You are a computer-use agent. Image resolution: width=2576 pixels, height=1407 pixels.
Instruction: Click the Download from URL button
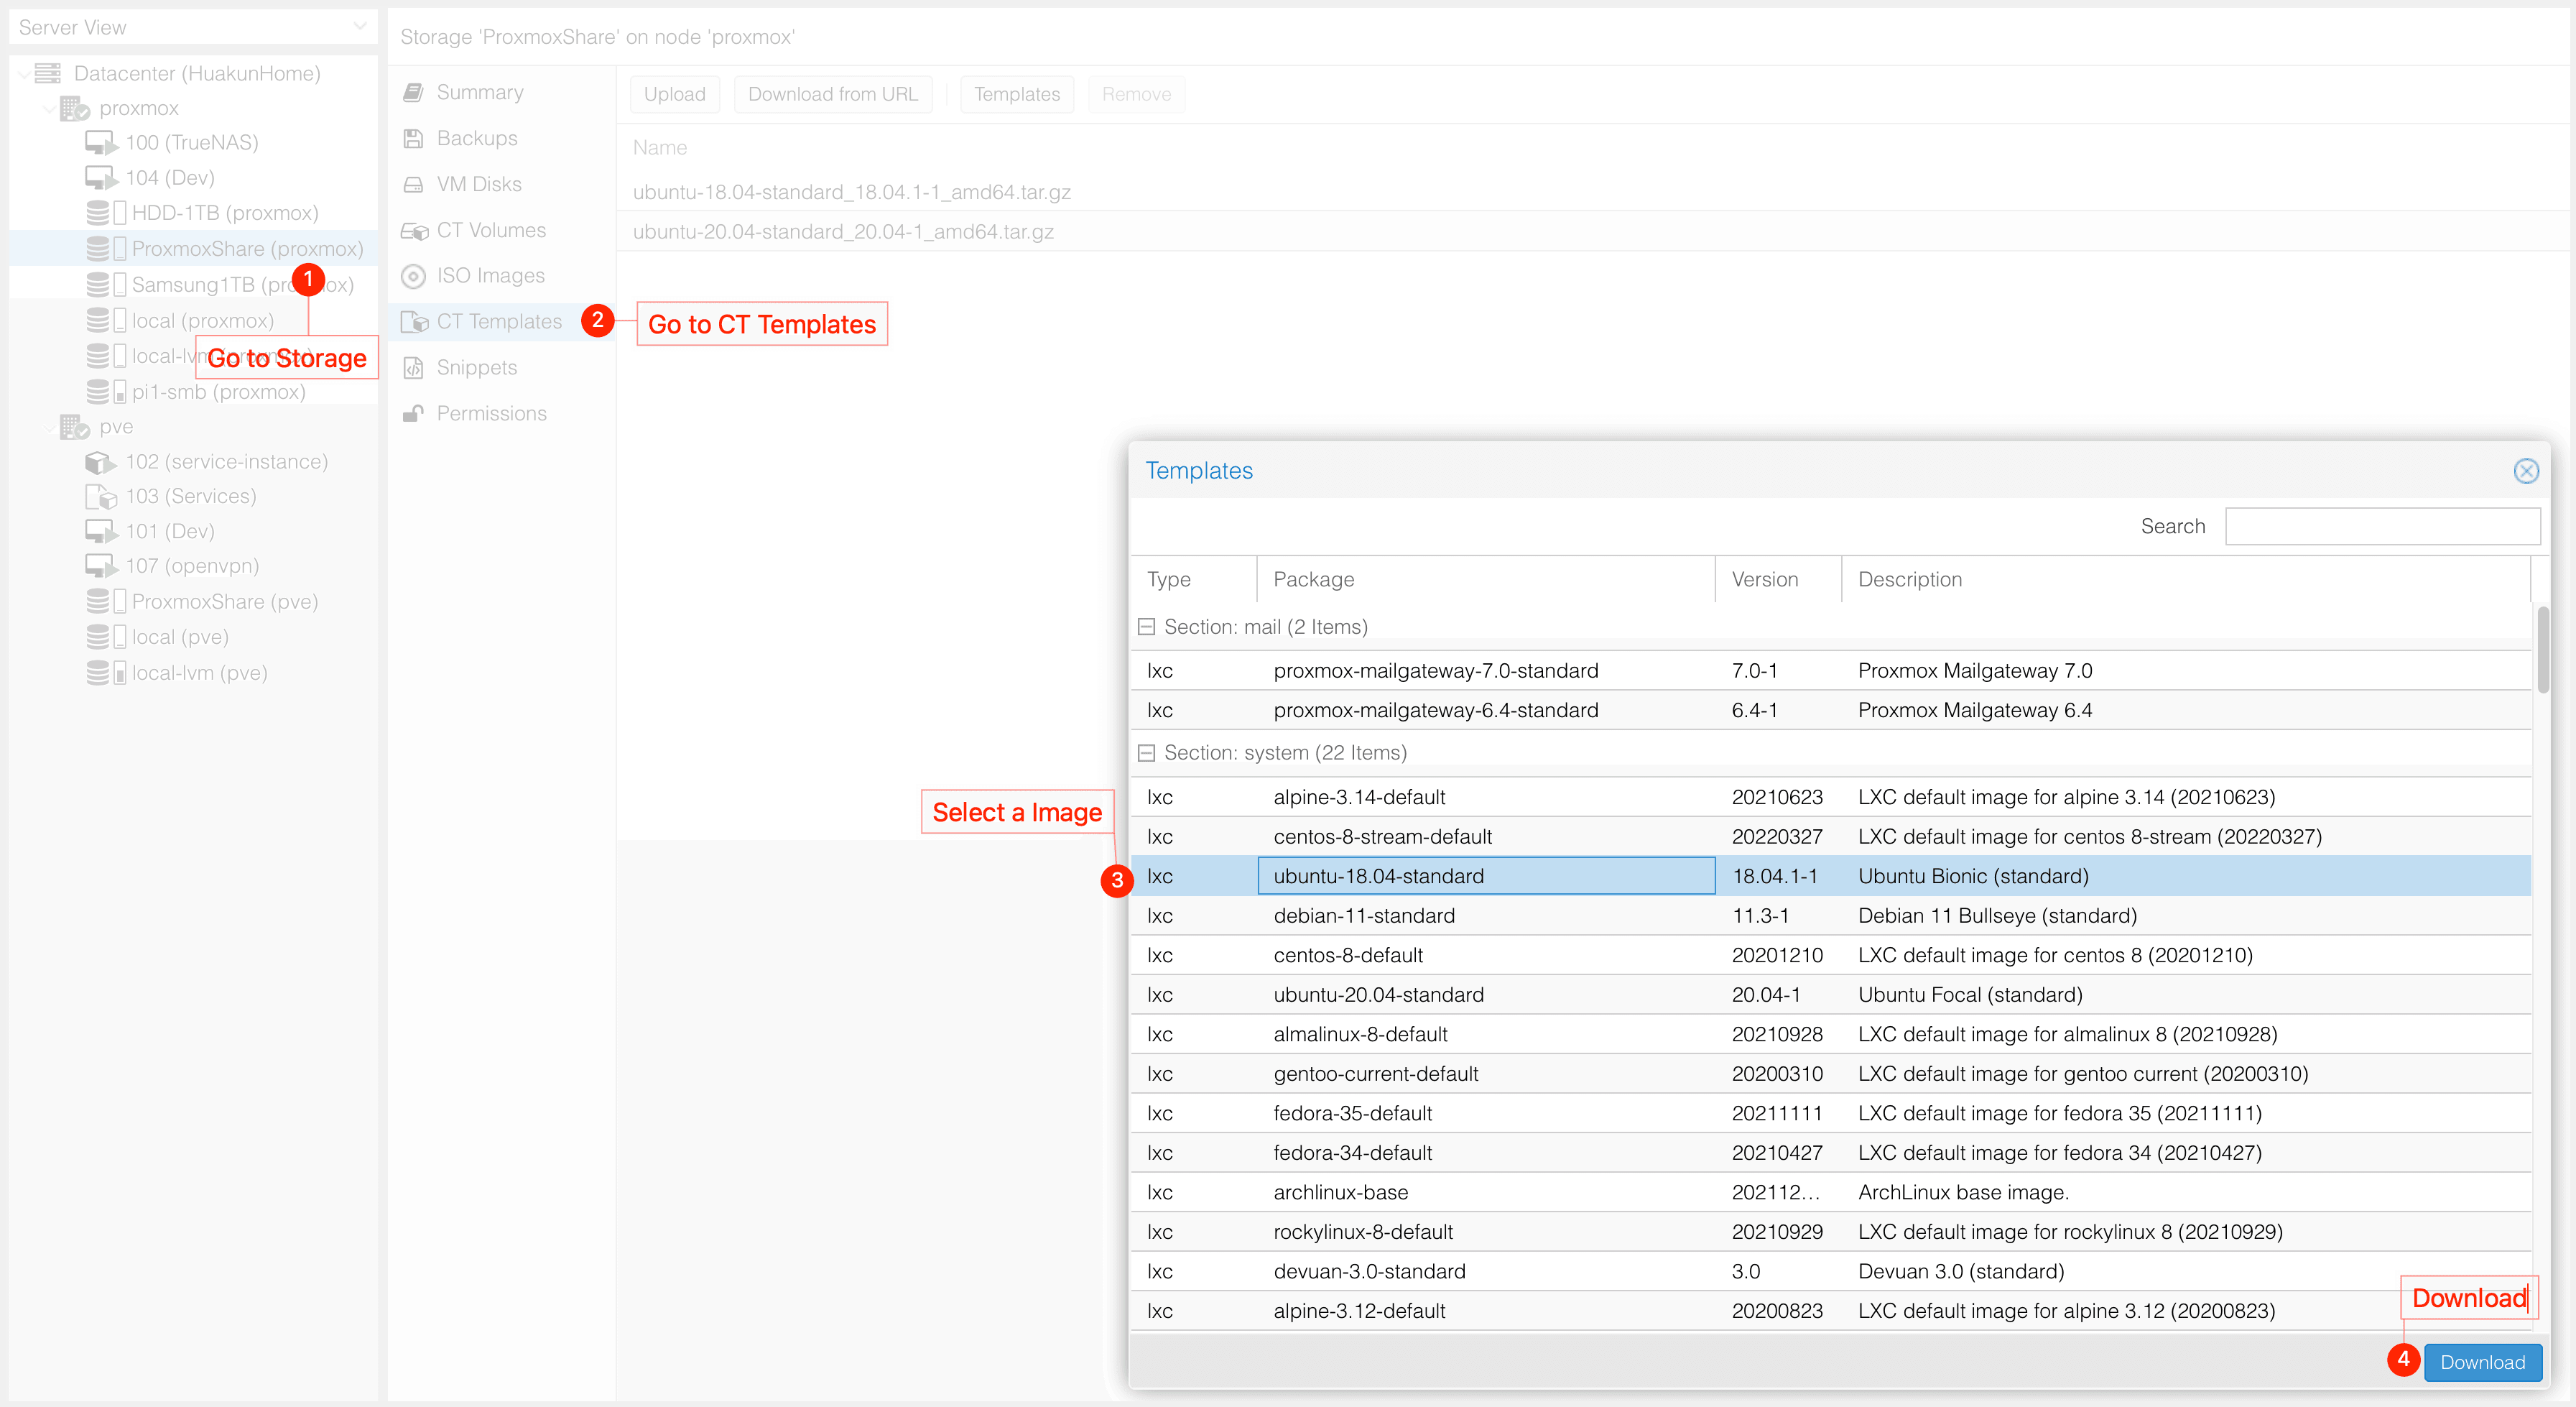[x=832, y=94]
